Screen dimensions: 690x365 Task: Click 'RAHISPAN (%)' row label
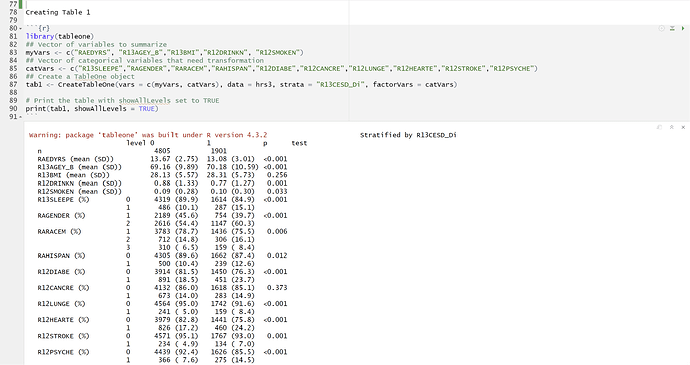click(61, 255)
